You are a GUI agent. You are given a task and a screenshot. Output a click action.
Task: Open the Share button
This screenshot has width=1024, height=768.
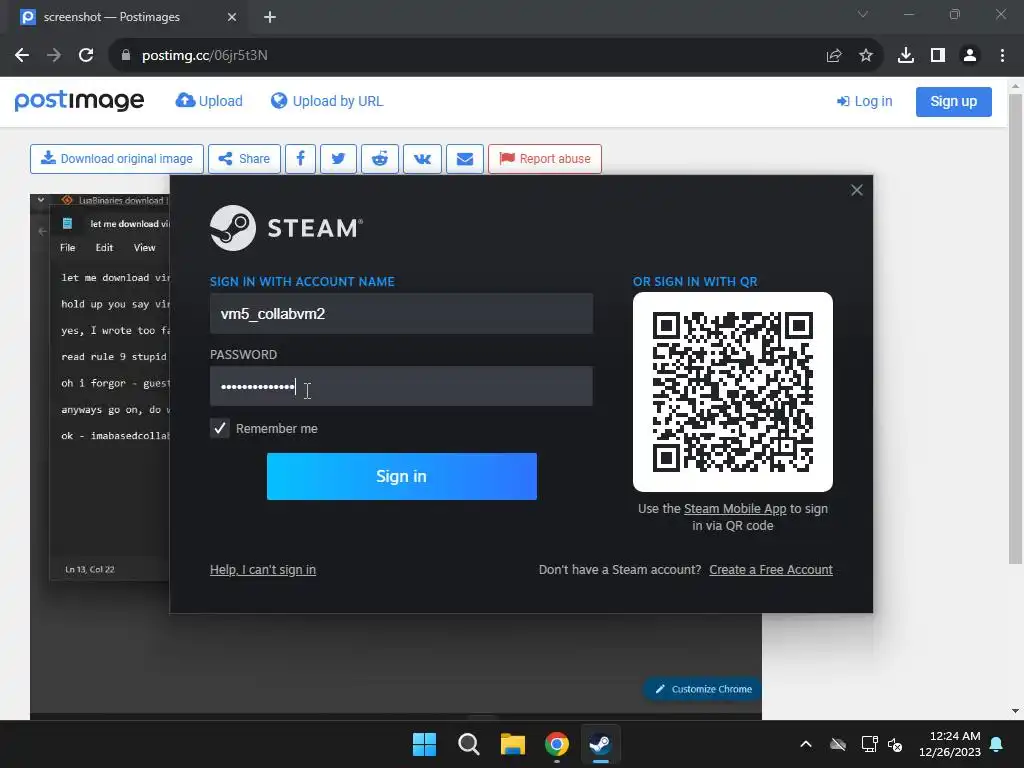[x=244, y=159]
